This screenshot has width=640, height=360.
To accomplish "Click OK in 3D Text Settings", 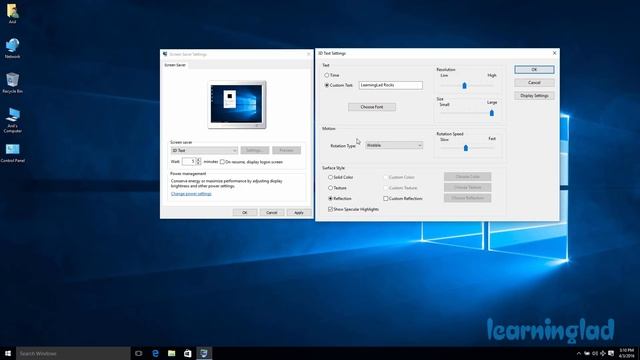I will point(534,70).
